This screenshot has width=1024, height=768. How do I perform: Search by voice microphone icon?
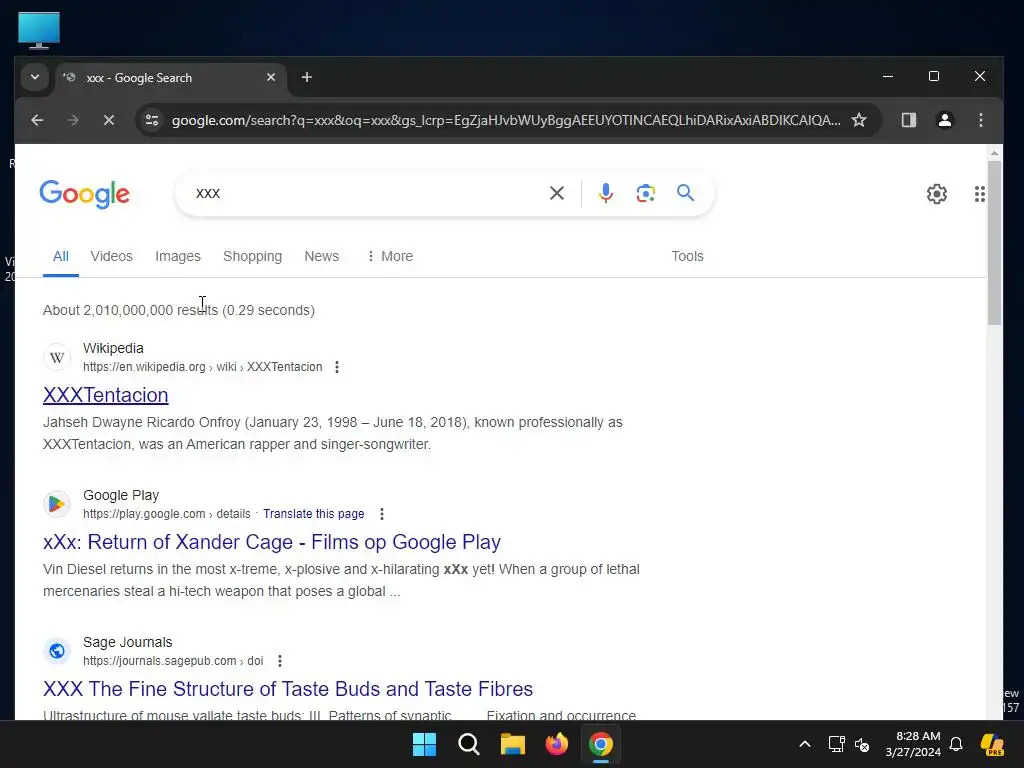coord(605,193)
